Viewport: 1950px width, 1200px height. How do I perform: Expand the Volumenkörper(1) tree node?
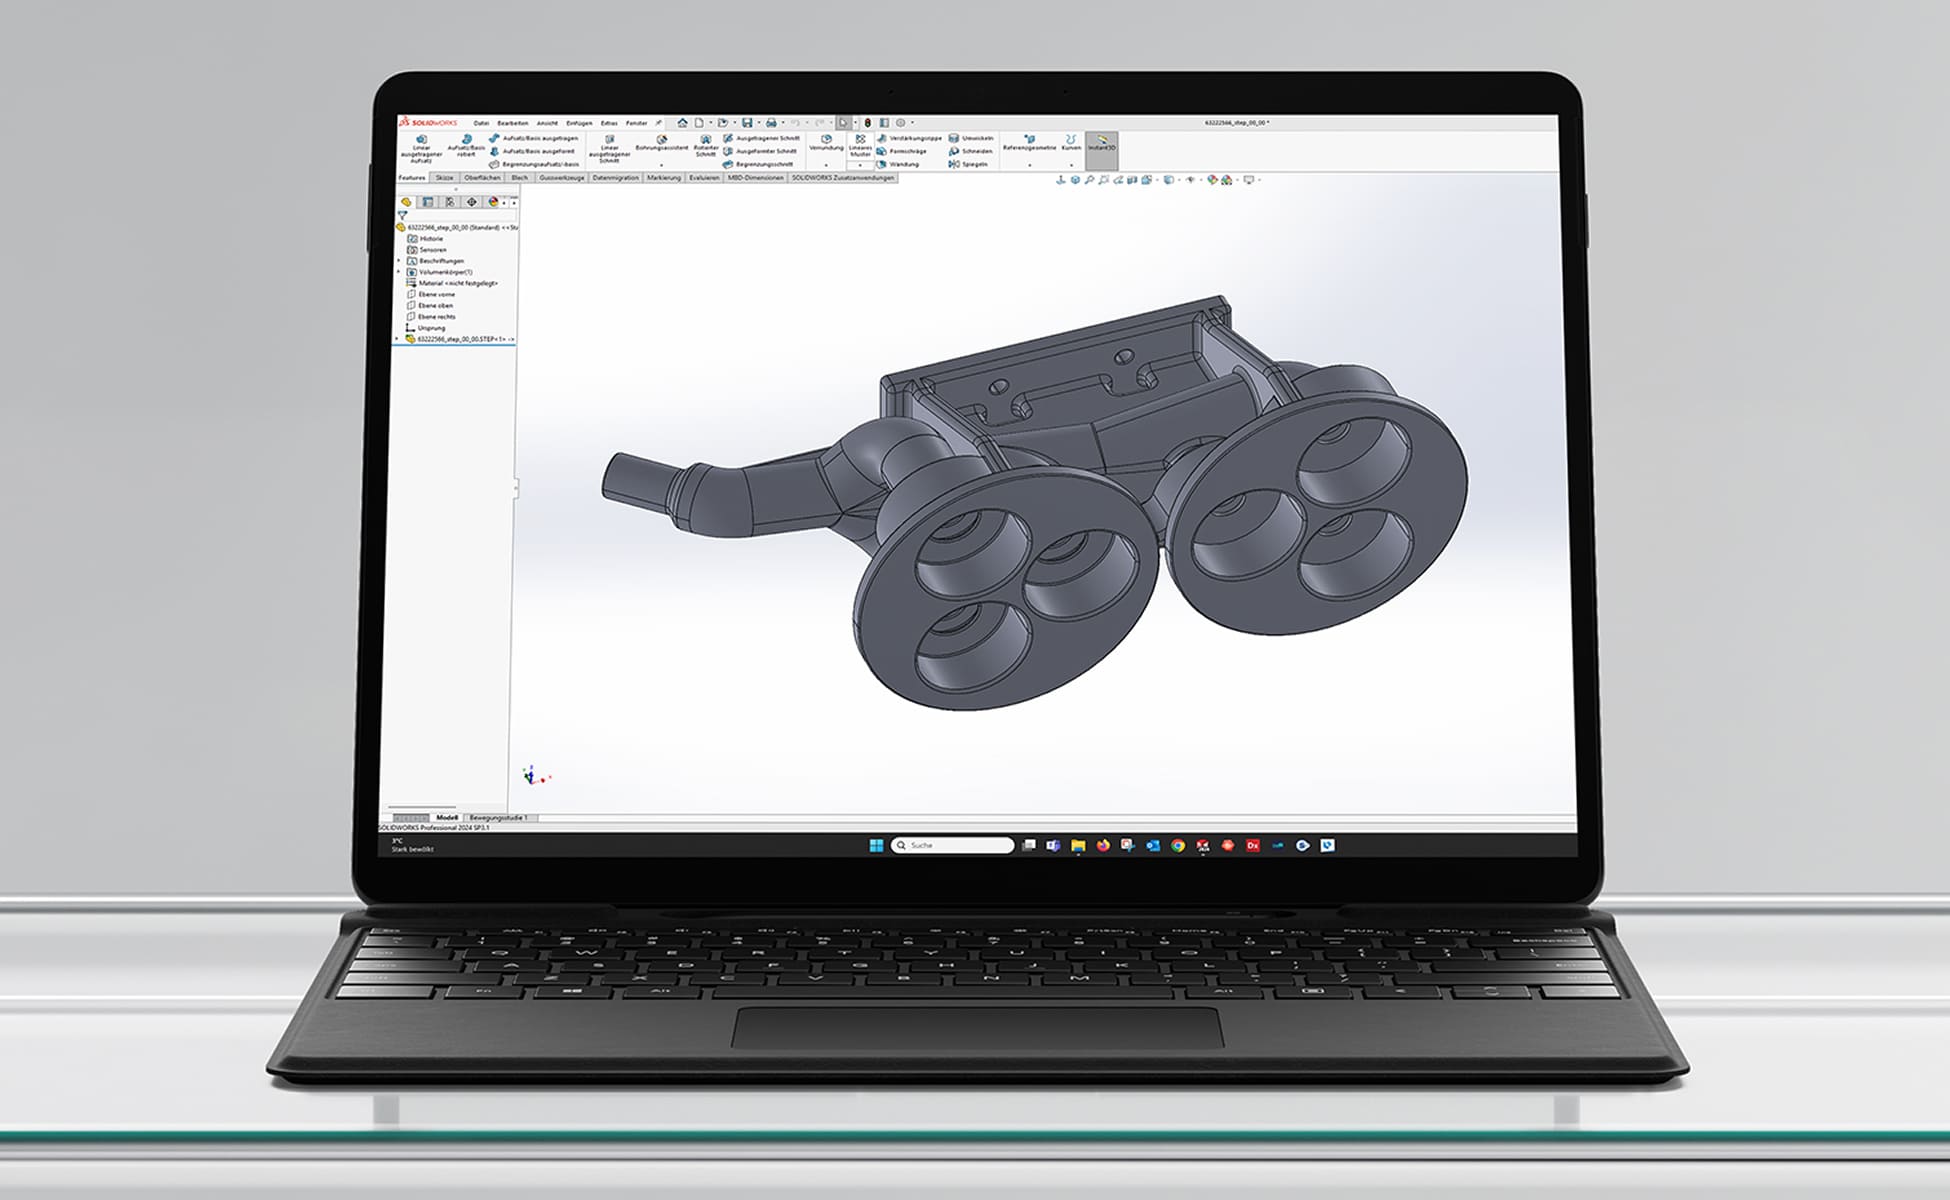tap(398, 271)
